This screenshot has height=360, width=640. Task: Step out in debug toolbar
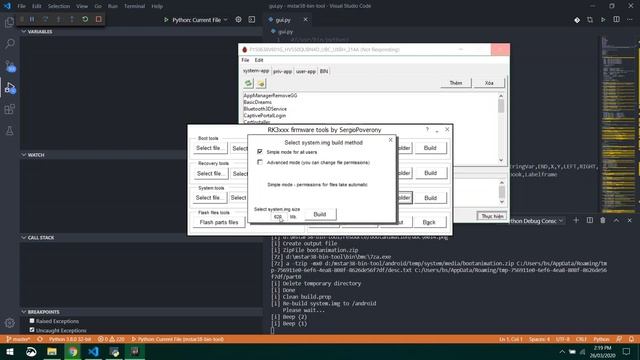[72, 19]
